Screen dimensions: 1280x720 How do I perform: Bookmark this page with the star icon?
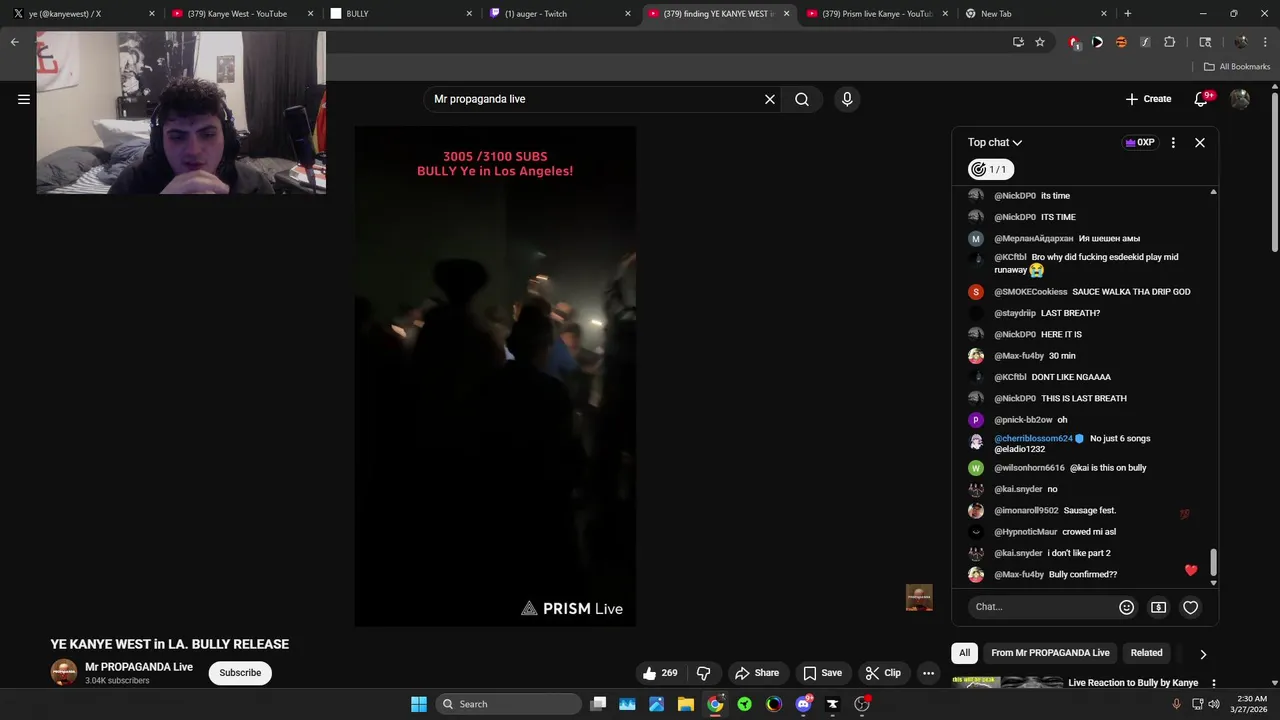coord(1040,42)
